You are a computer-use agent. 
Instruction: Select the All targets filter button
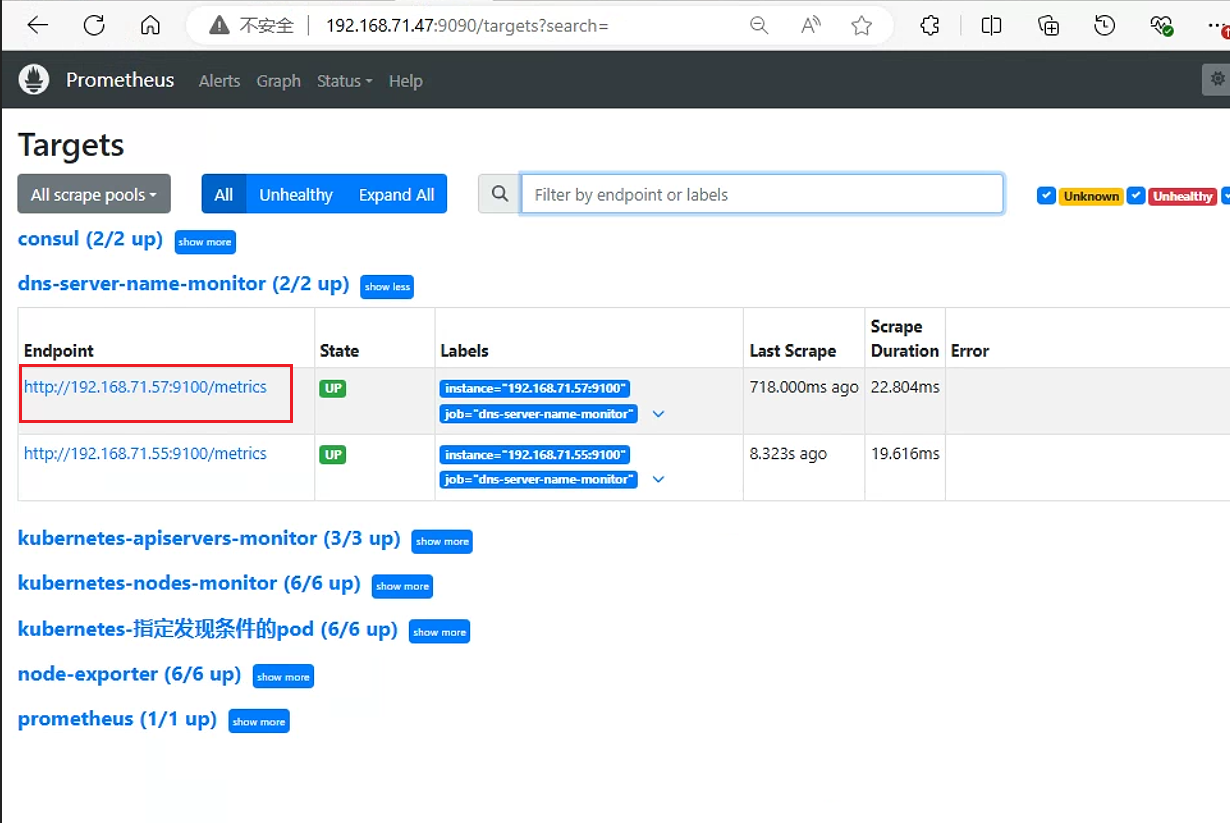coord(224,194)
